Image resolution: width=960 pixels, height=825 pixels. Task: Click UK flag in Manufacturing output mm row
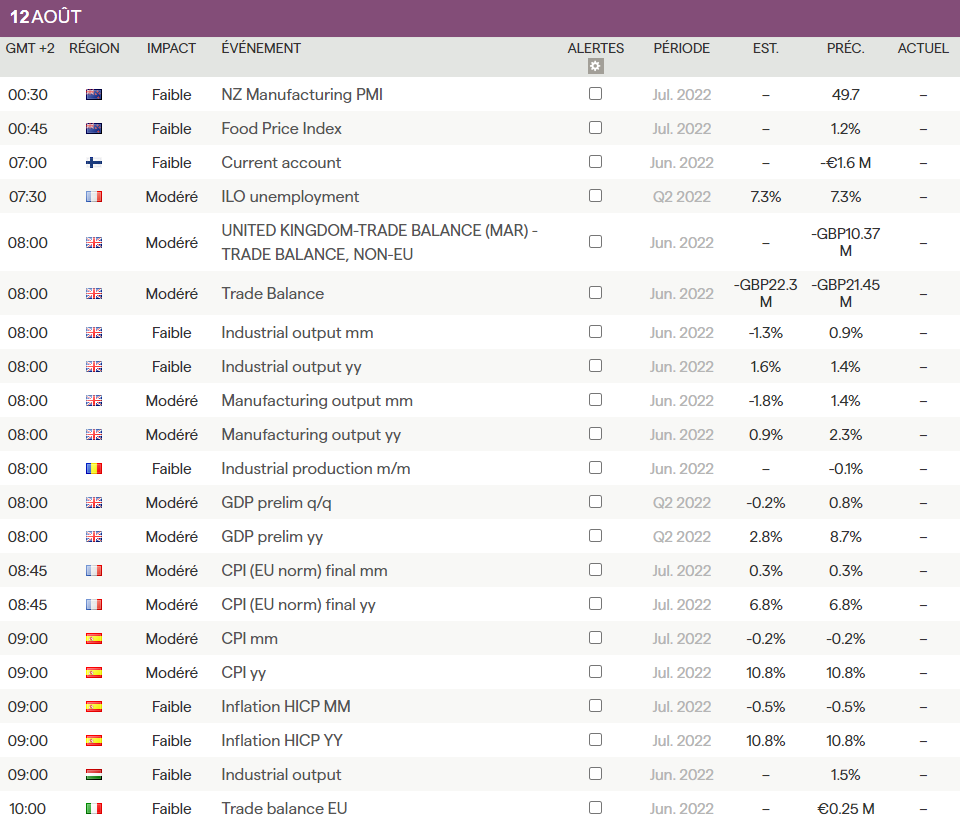click(x=94, y=401)
